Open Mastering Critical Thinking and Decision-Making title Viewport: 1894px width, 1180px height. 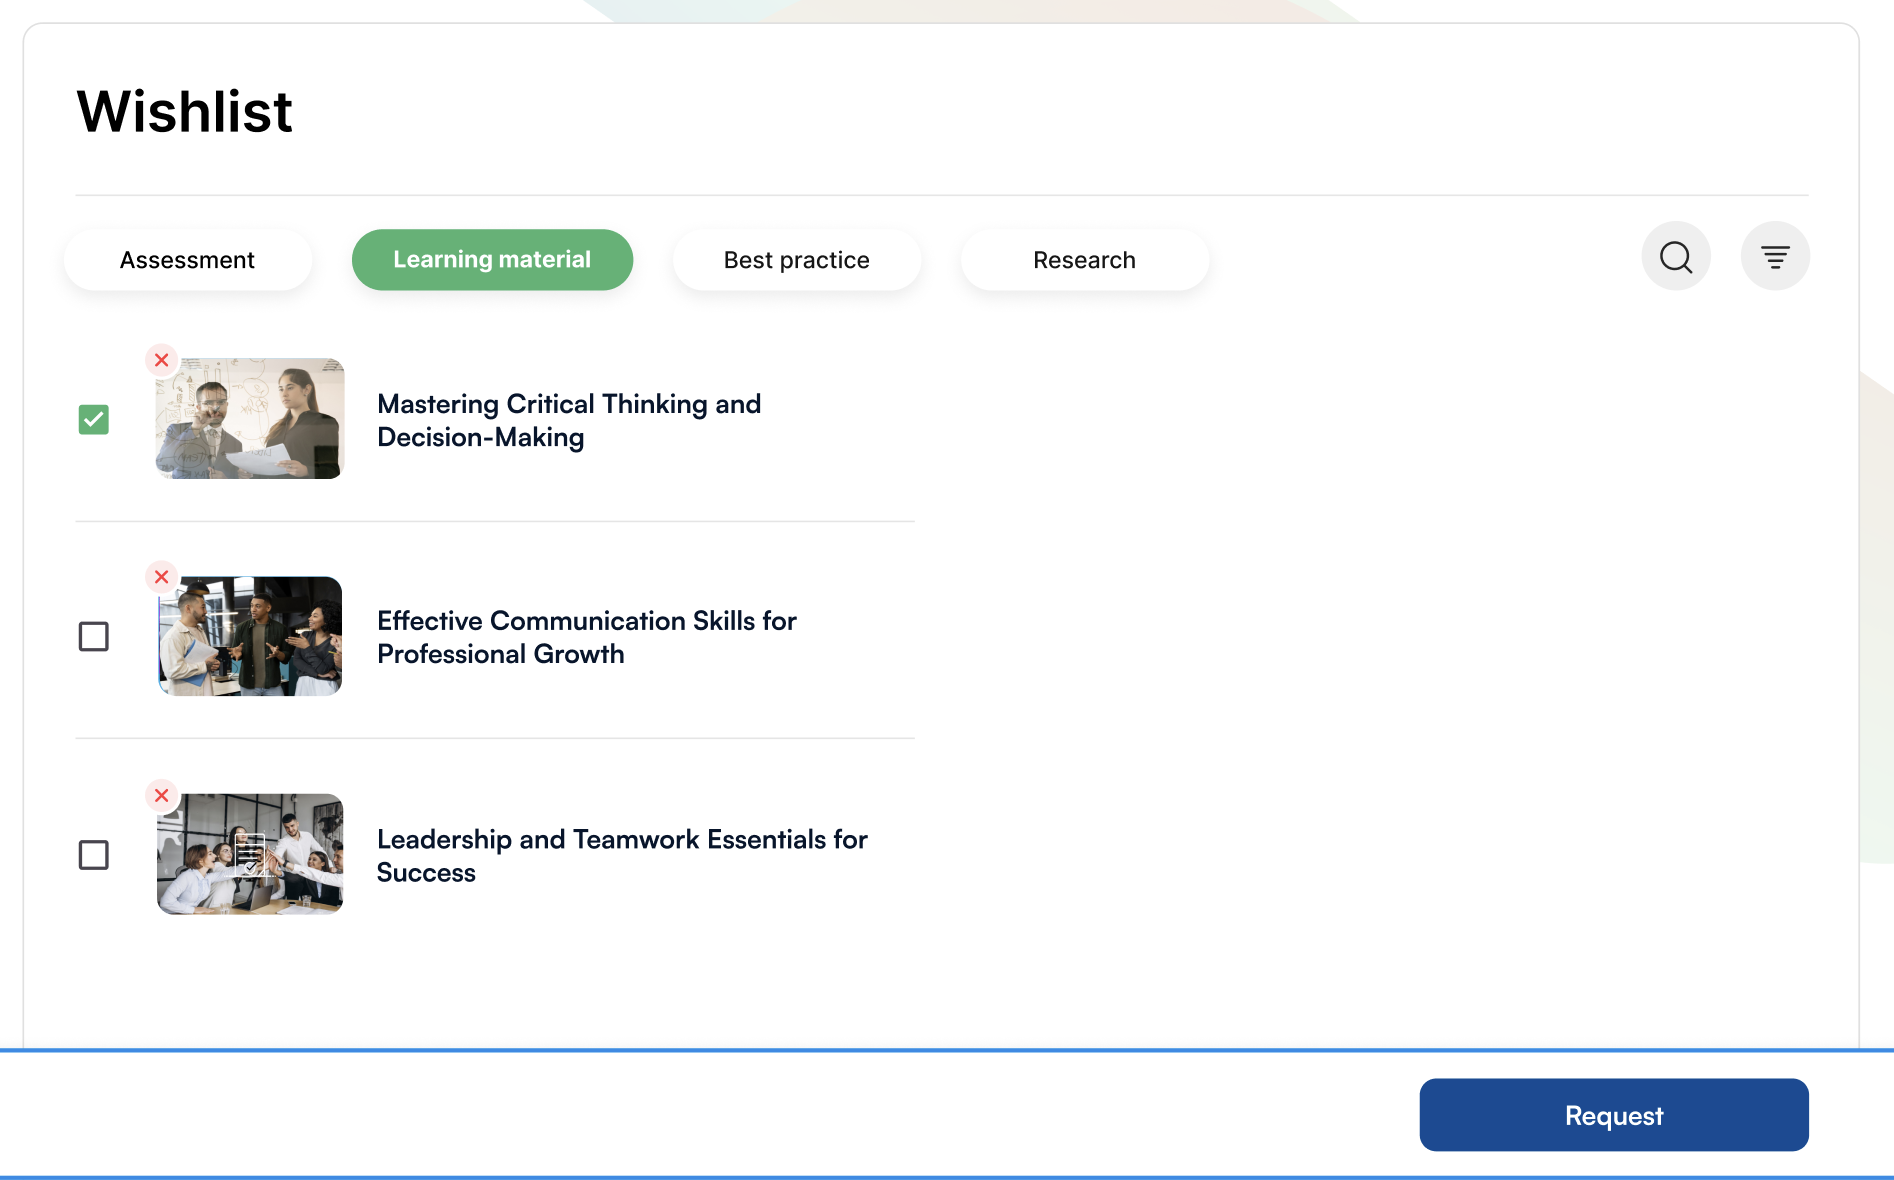(569, 420)
